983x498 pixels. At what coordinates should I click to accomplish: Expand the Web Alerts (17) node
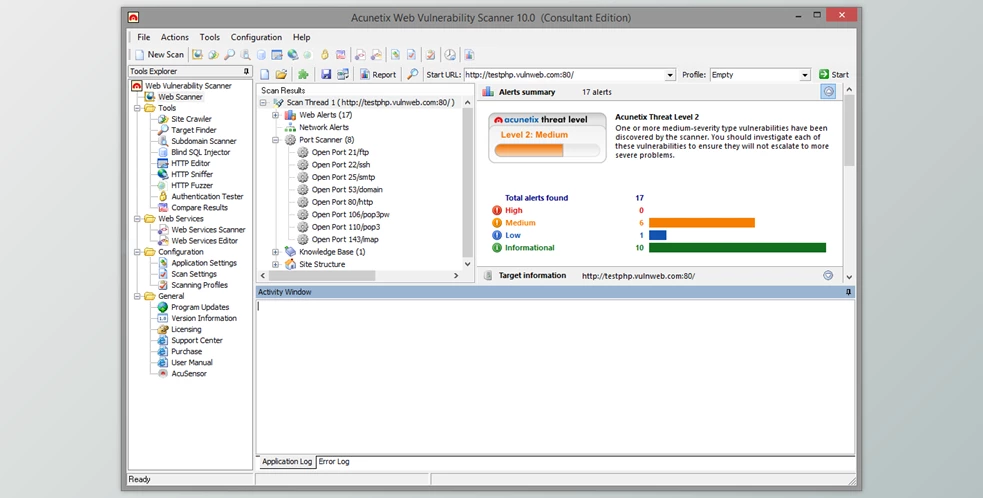[275, 115]
